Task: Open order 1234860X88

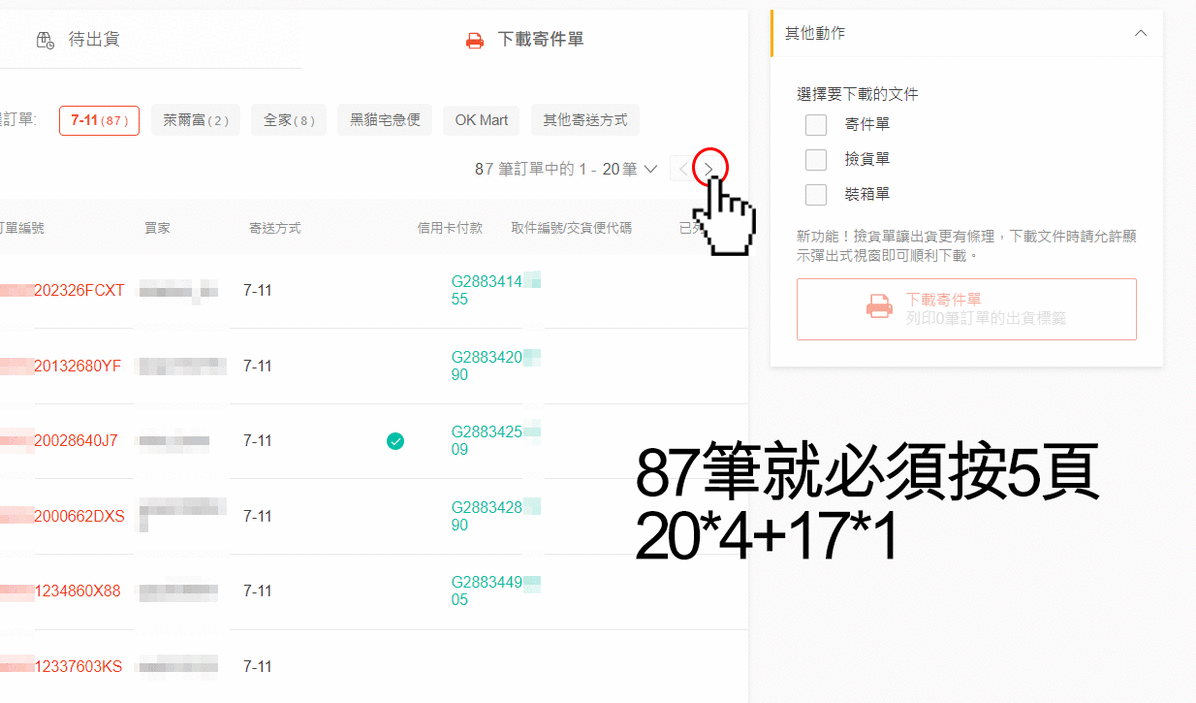Action: [77, 591]
